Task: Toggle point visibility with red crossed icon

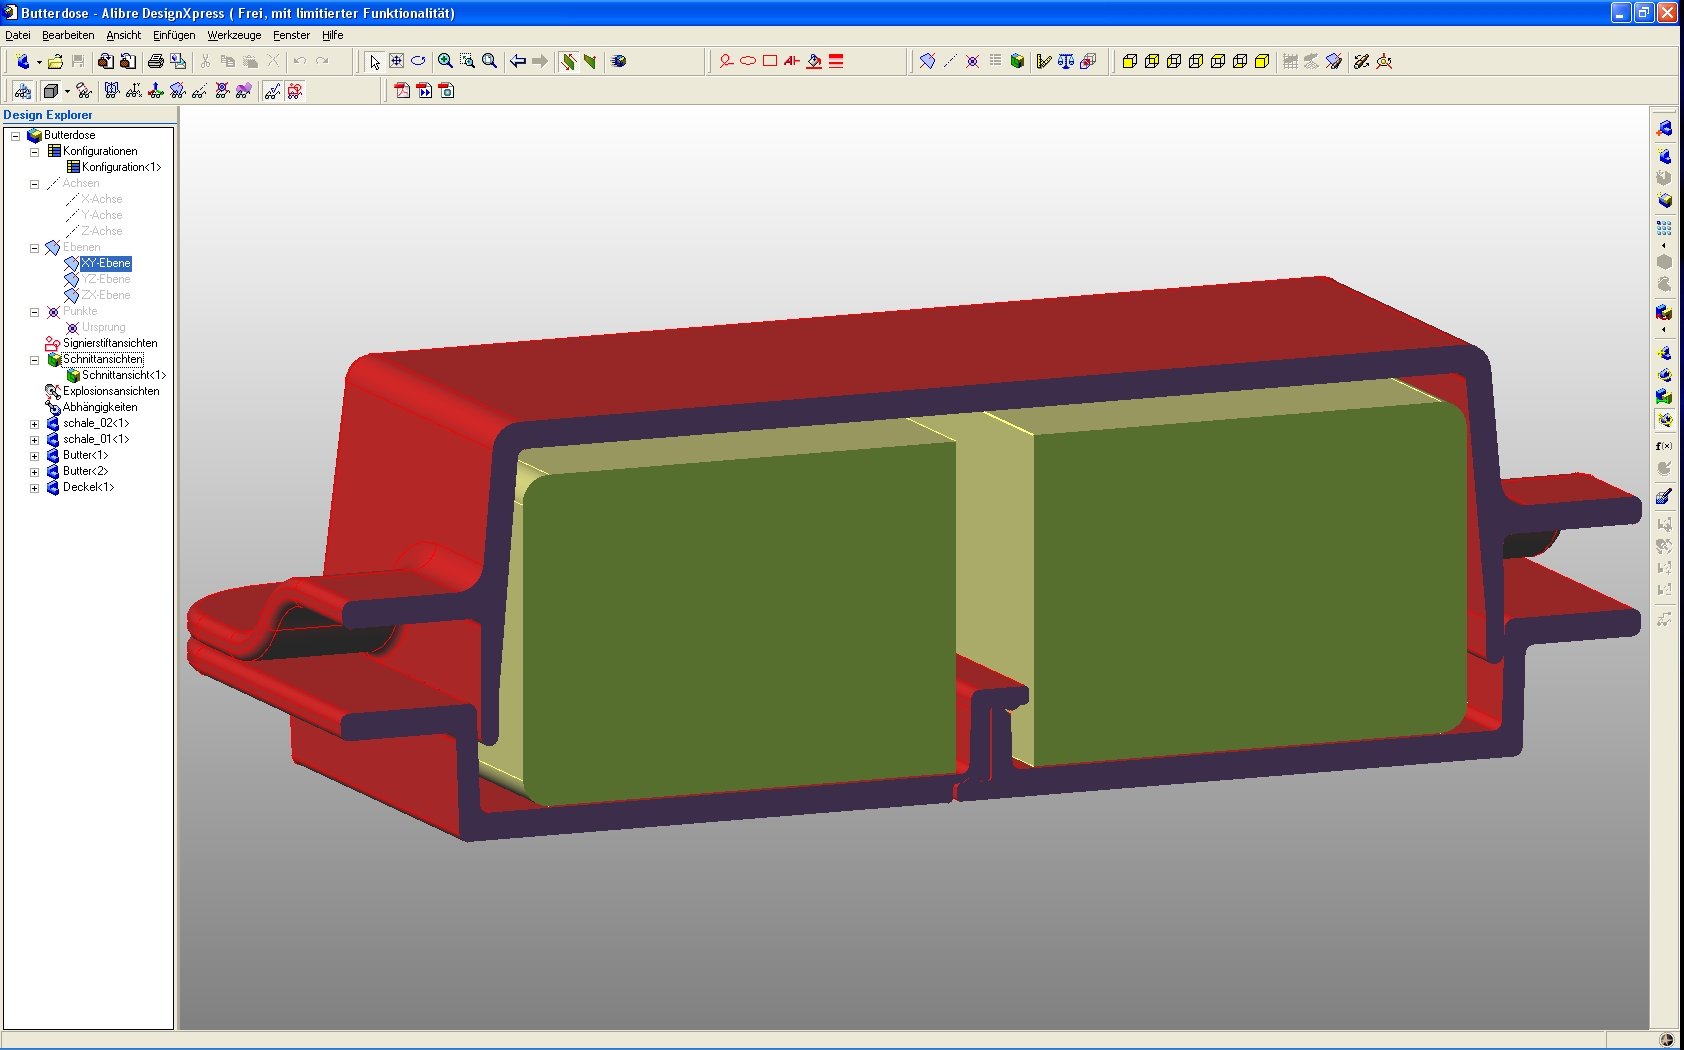Action: (222, 91)
